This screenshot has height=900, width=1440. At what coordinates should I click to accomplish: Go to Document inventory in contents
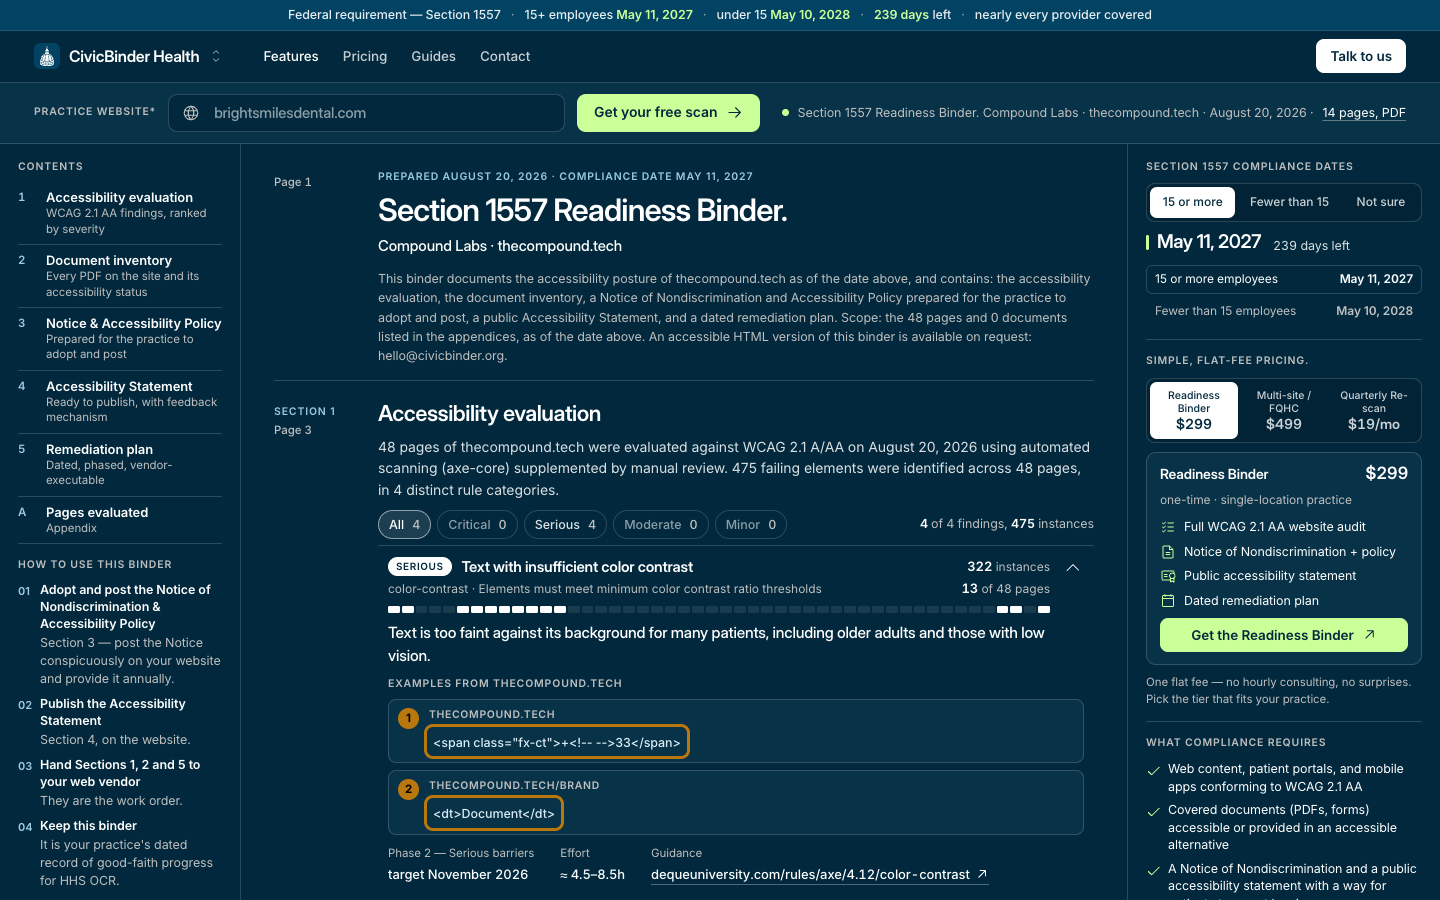point(120,276)
